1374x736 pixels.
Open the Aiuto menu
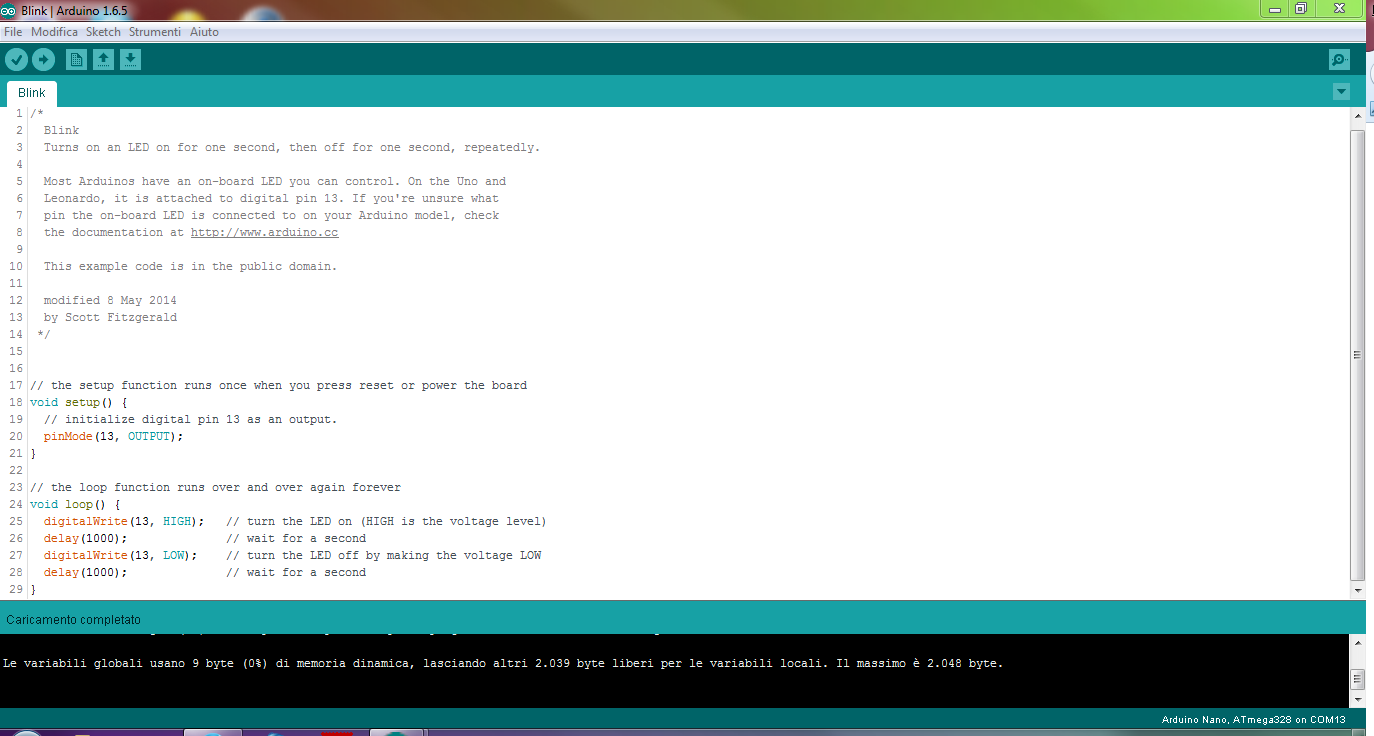click(204, 32)
